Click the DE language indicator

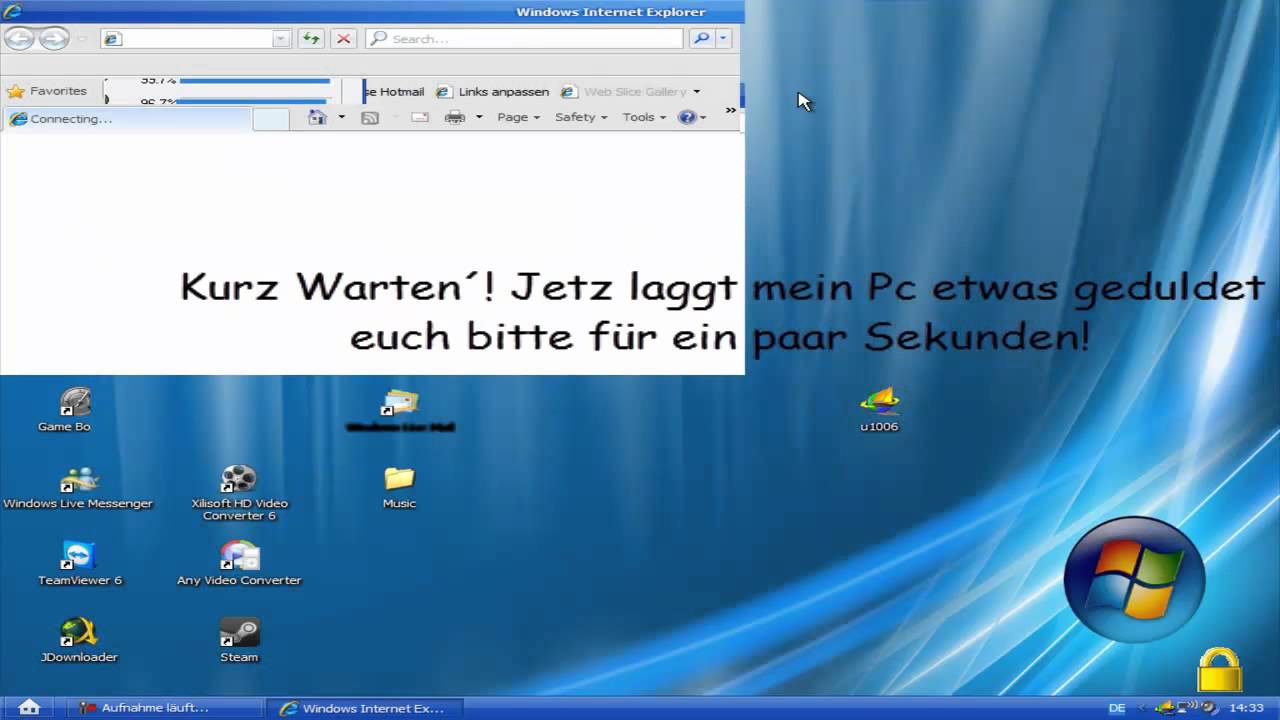[x=1117, y=708]
